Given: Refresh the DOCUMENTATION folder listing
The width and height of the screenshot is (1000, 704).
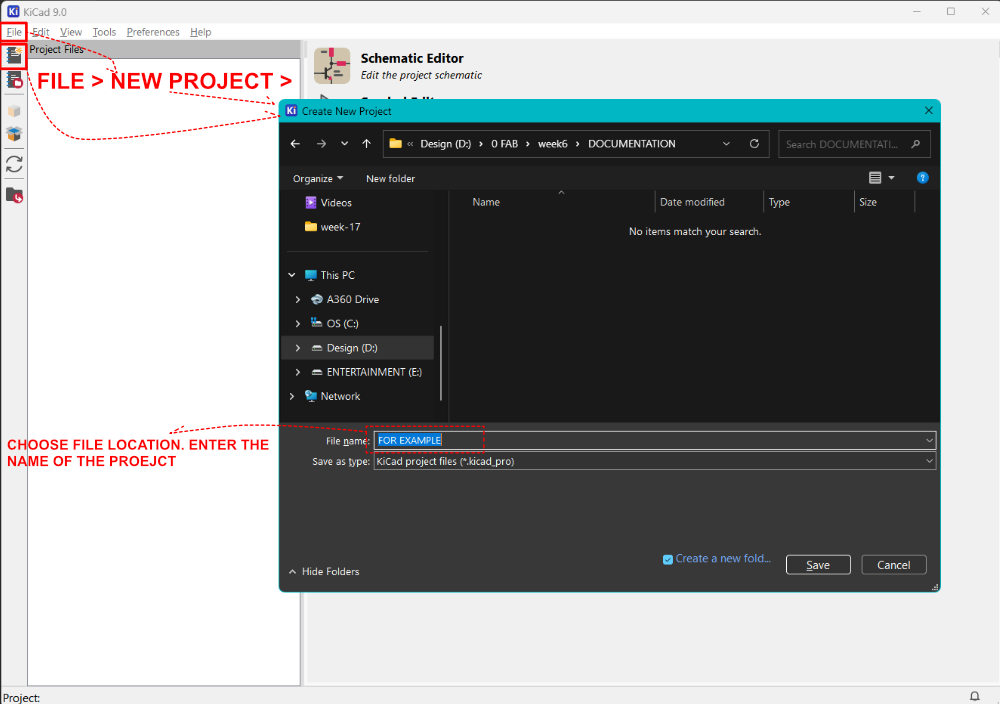Looking at the screenshot, I should point(754,144).
